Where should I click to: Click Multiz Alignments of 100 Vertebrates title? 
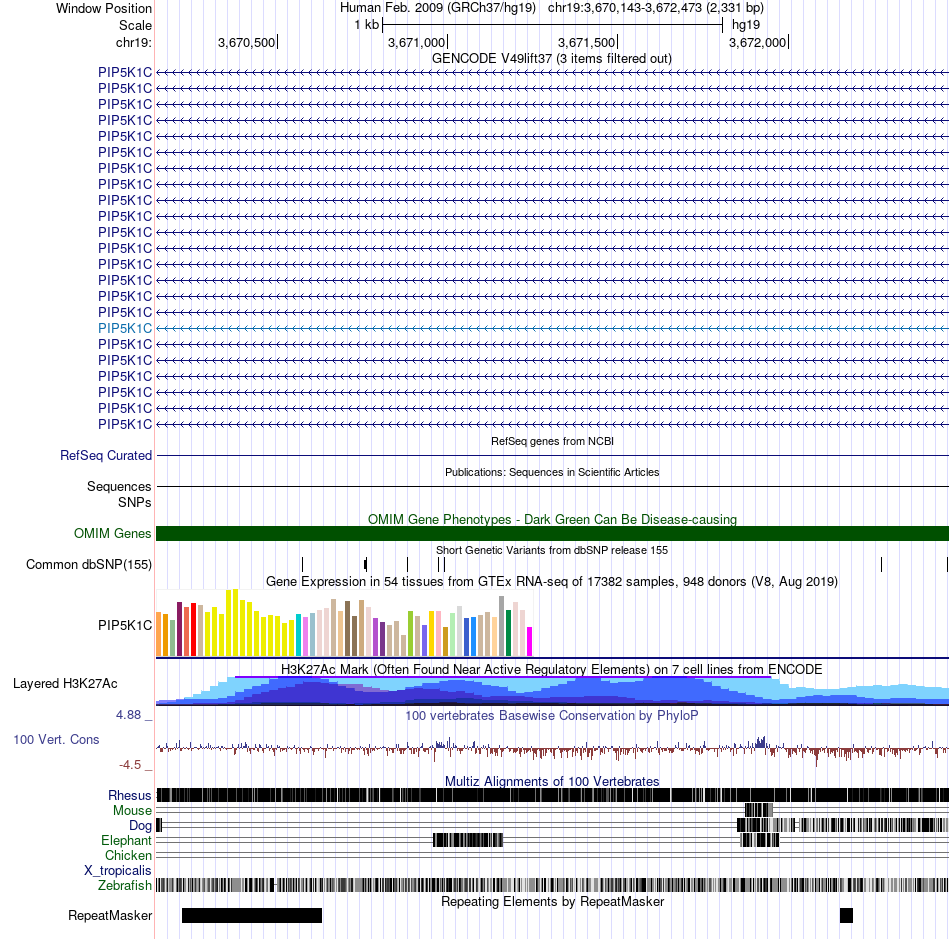(552, 781)
